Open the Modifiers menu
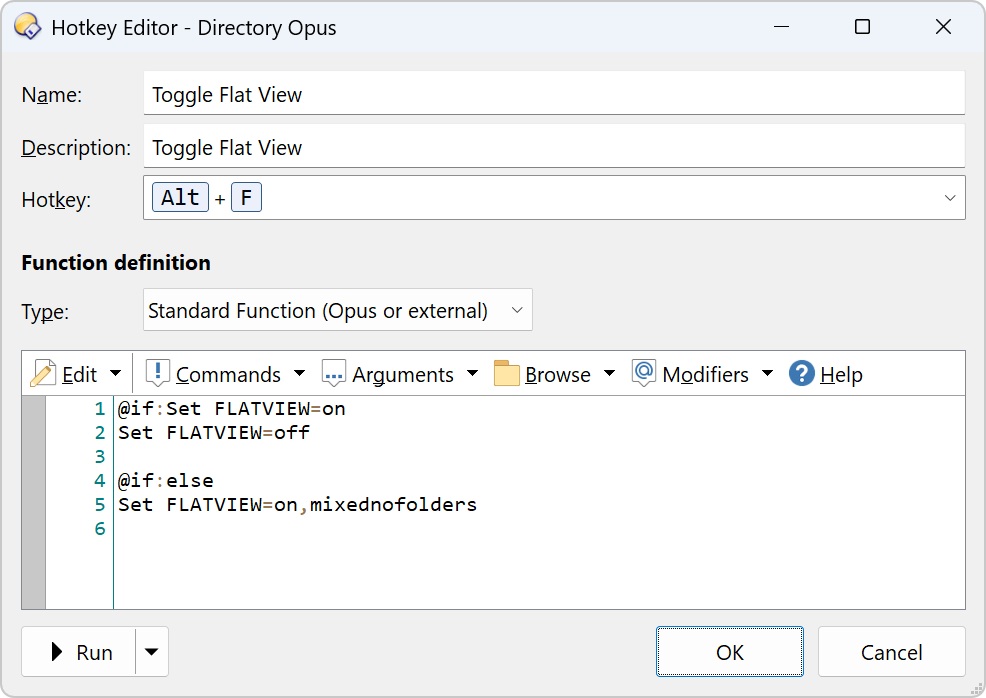The width and height of the screenshot is (986, 698). [x=705, y=374]
